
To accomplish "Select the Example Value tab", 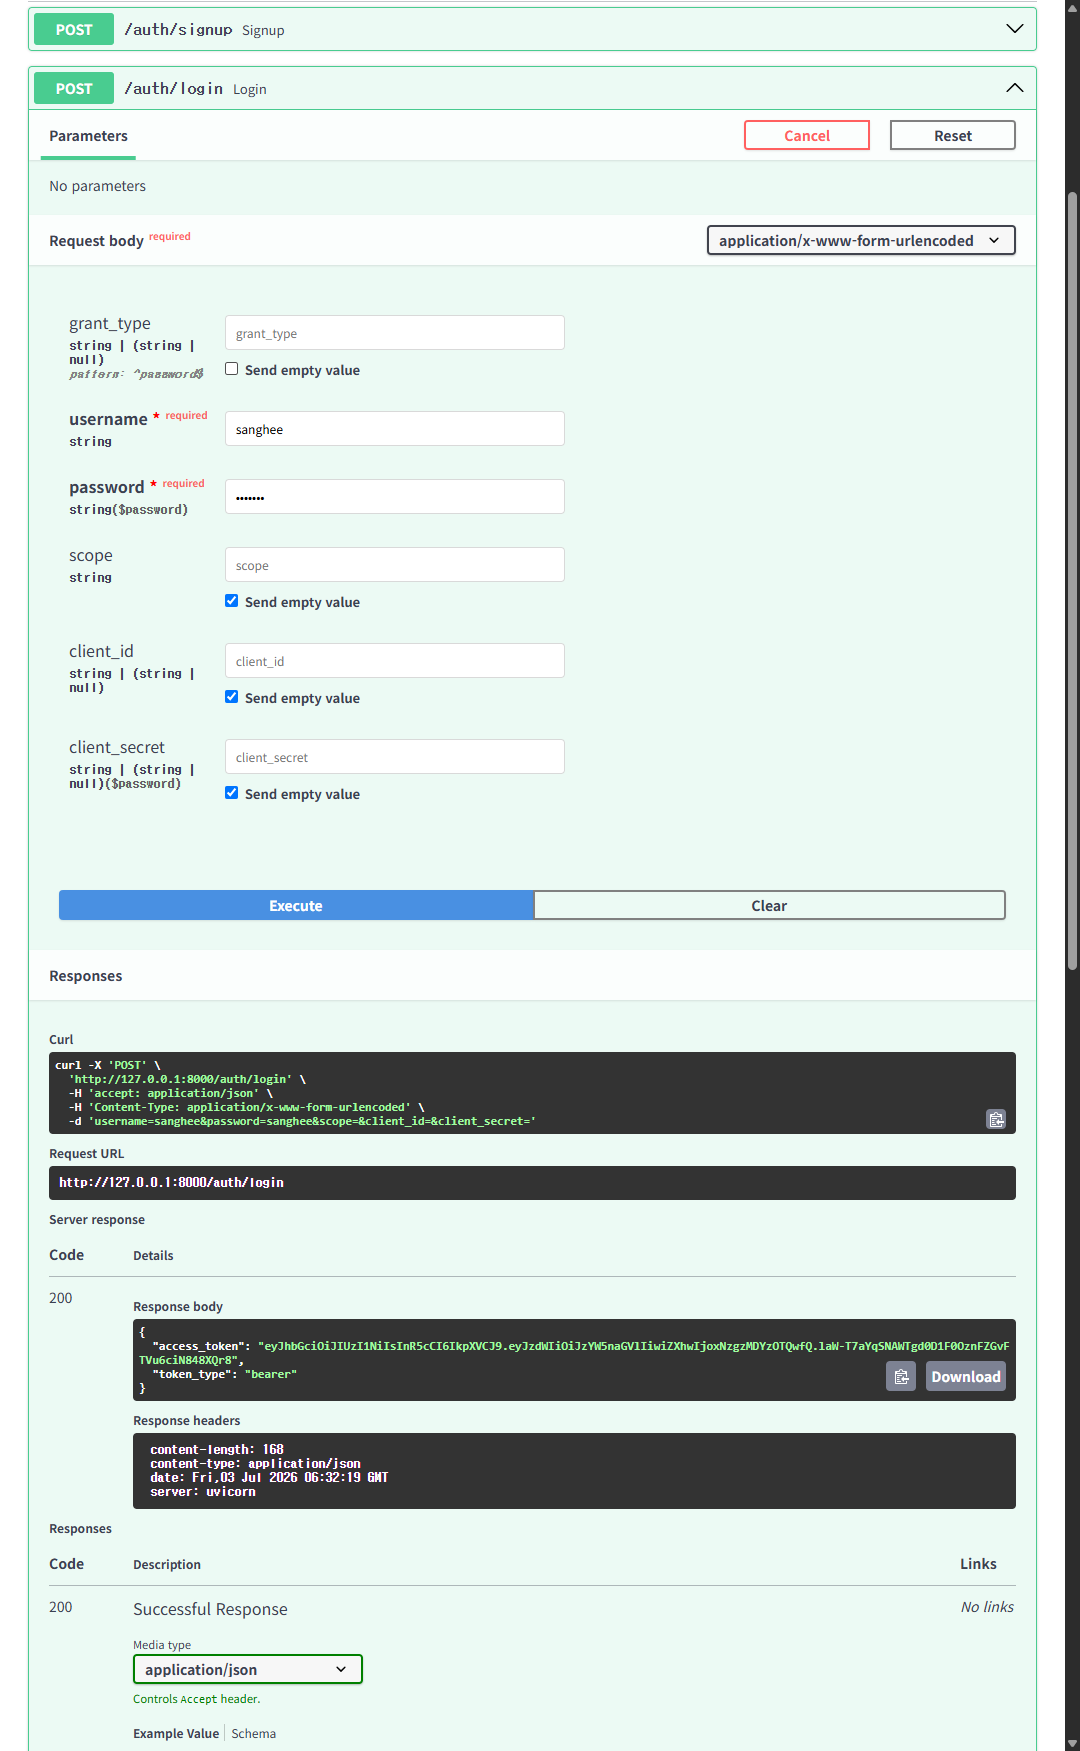I will click(x=176, y=1734).
